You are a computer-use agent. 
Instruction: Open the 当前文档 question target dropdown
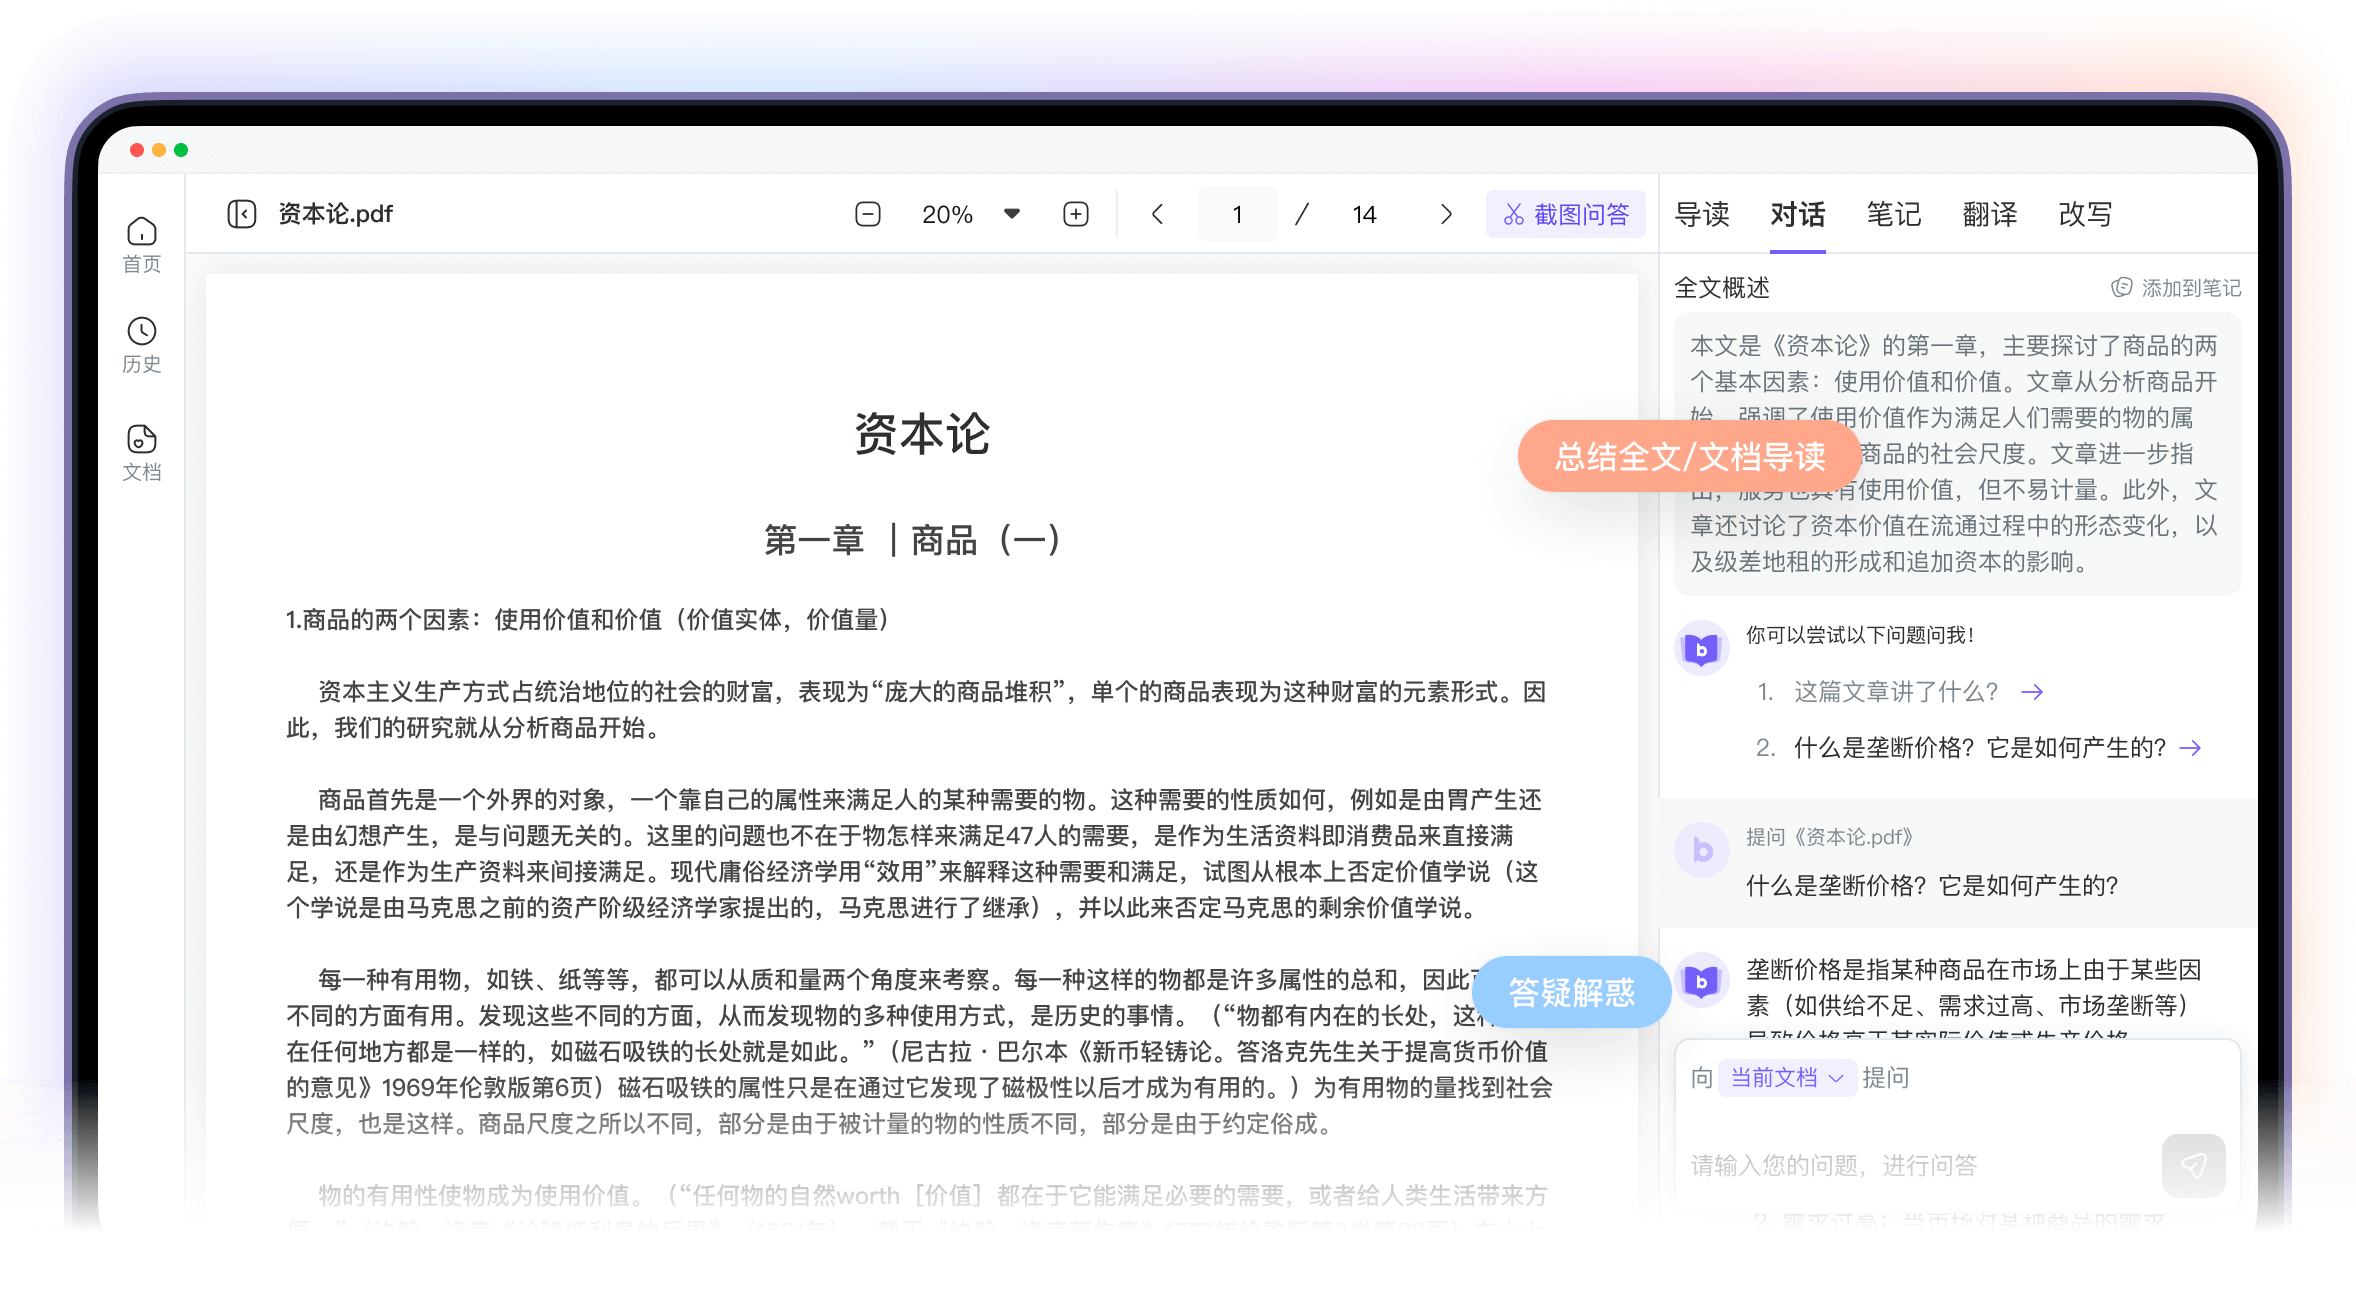[x=1786, y=1077]
